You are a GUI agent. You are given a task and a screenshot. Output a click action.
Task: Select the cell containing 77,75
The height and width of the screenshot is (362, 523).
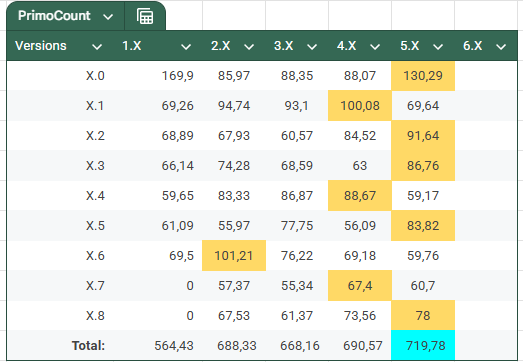click(x=297, y=226)
